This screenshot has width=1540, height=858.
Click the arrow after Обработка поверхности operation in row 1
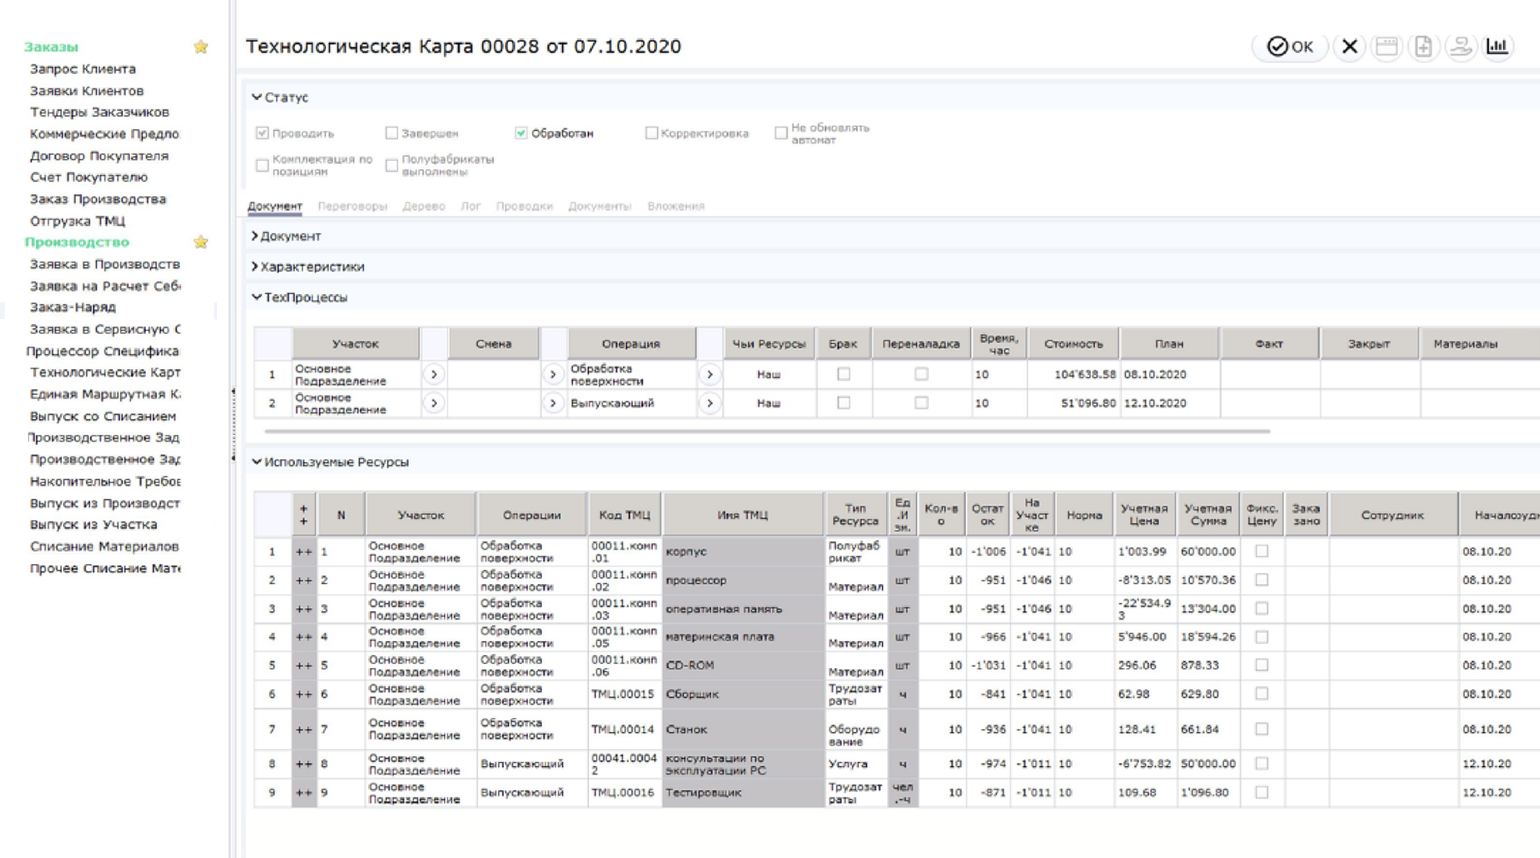tap(710, 374)
